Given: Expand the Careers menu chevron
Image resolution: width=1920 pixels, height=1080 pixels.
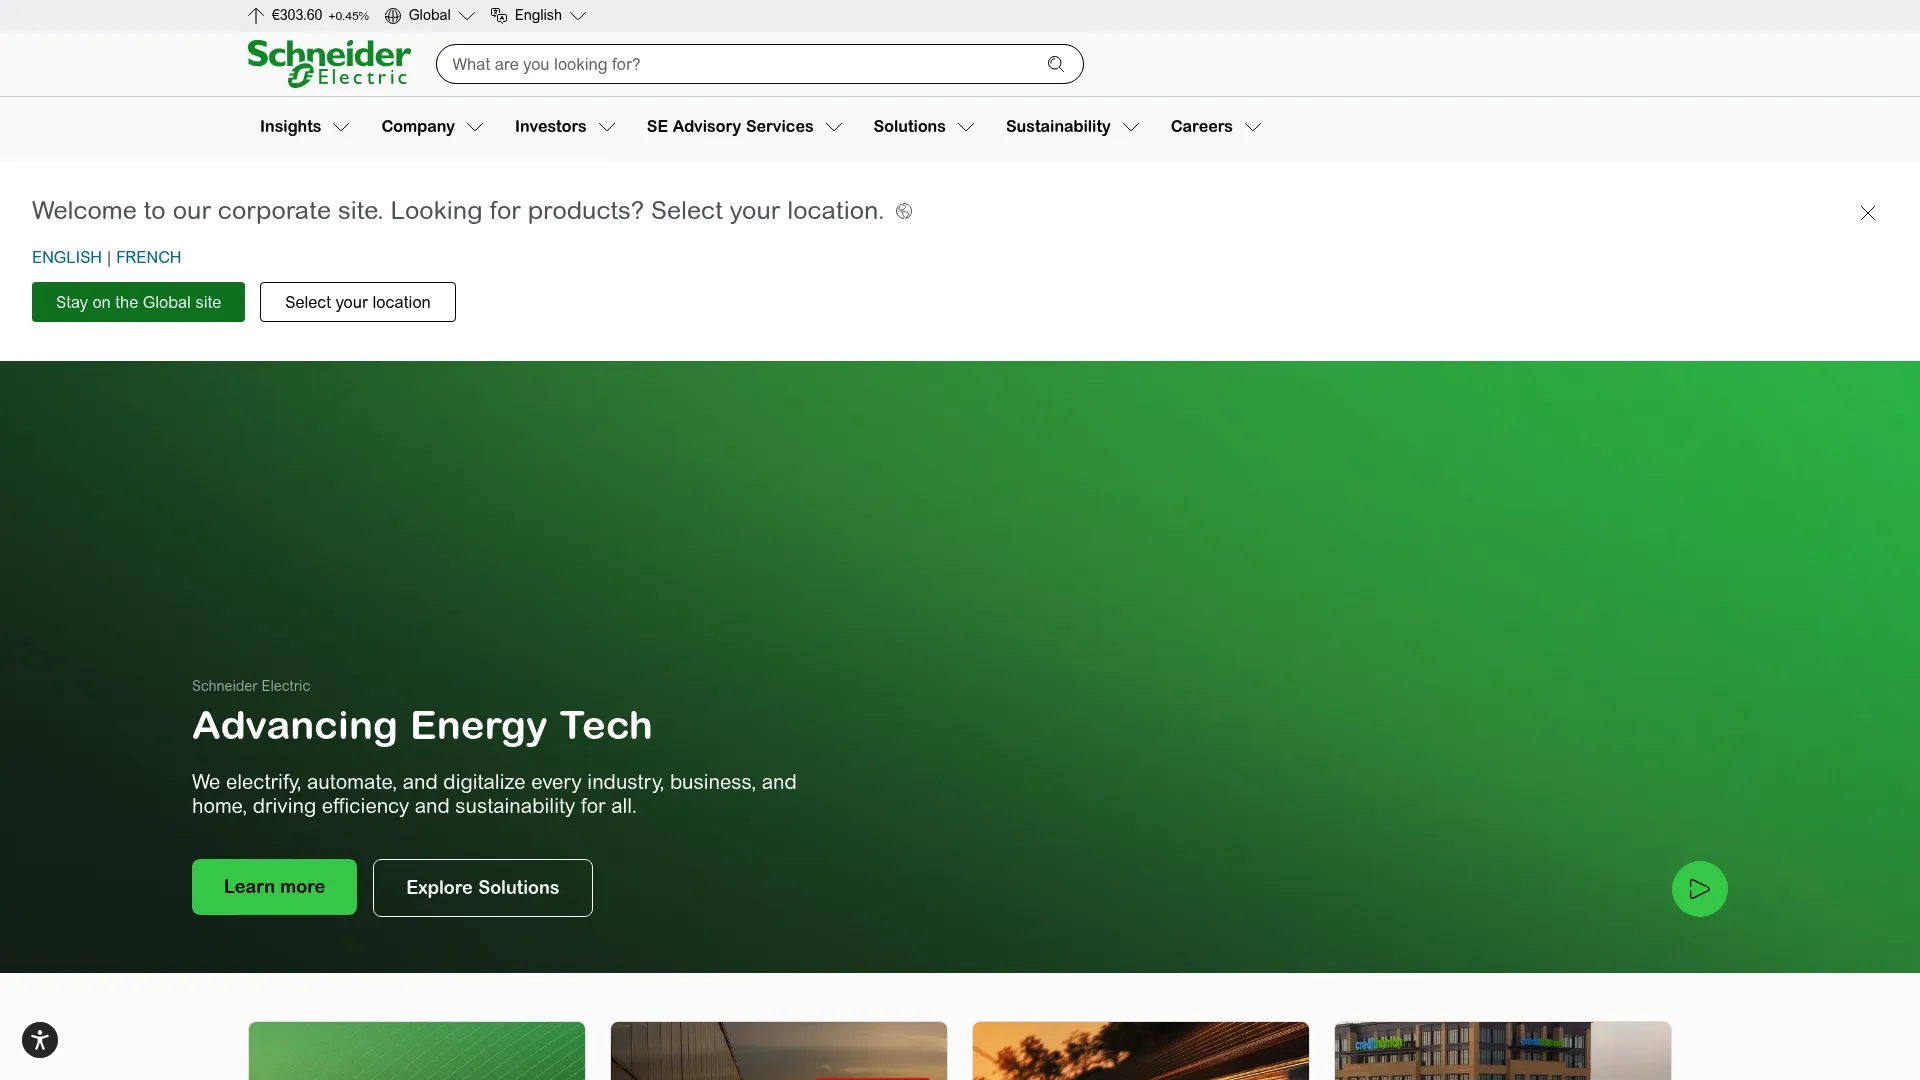Looking at the screenshot, I should [1253, 127].
